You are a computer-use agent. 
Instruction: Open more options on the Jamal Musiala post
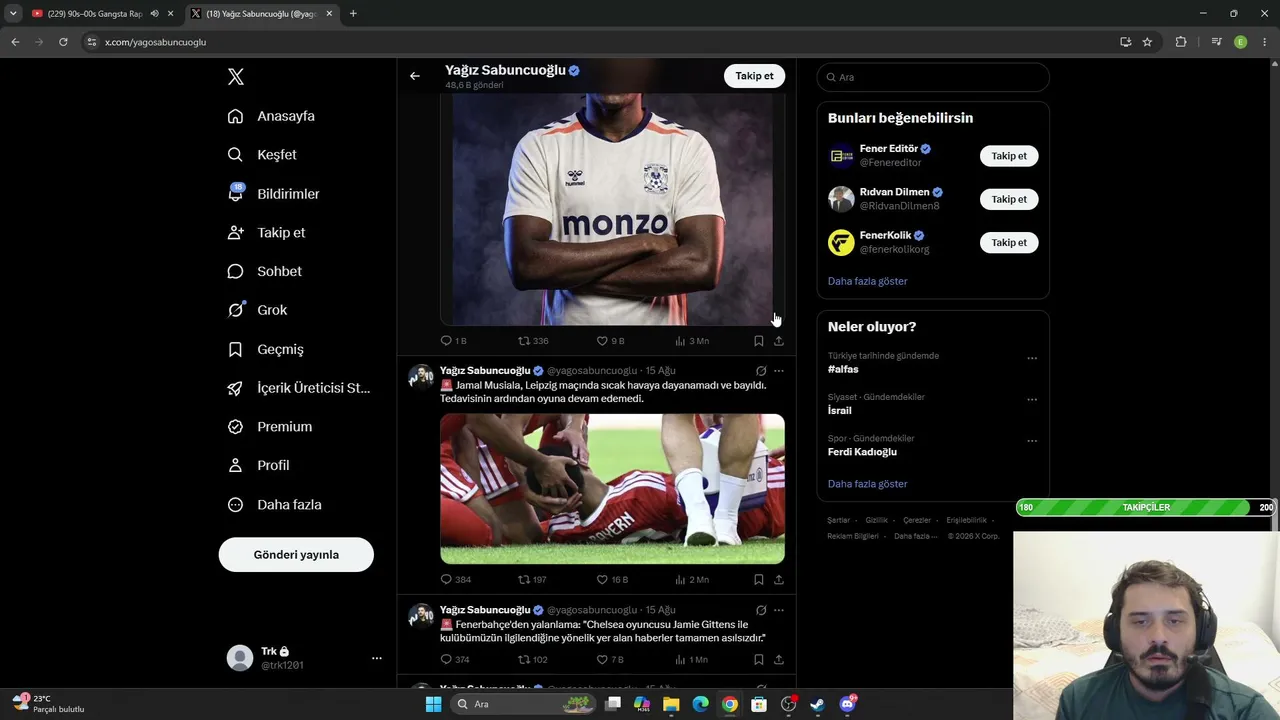(779, 371)
